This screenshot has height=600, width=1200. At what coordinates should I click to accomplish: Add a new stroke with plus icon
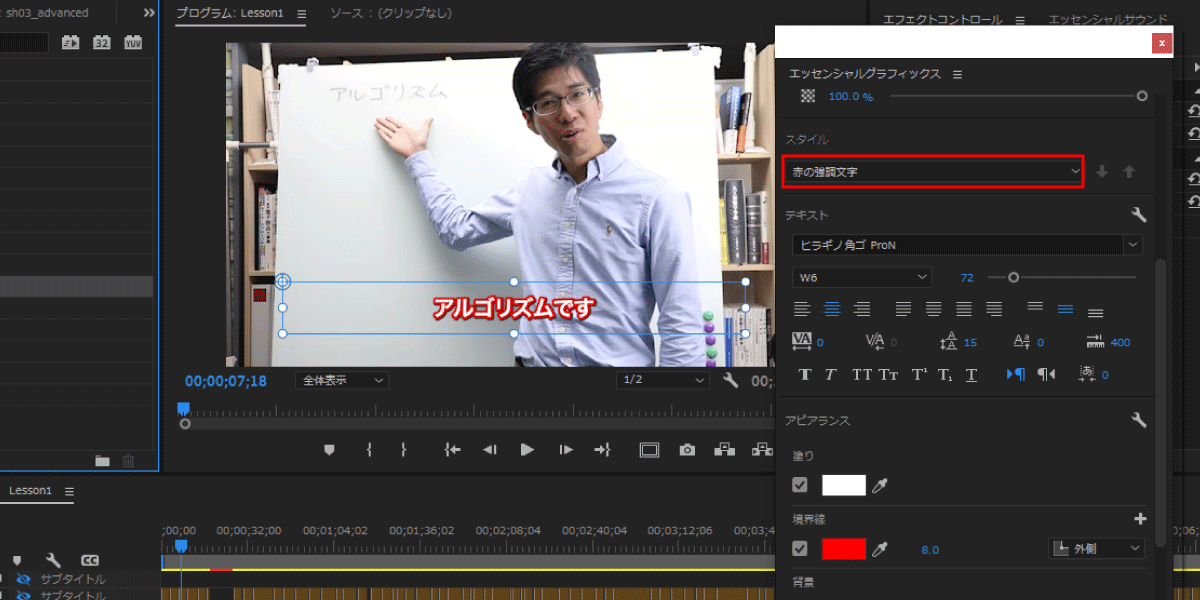coord(1139,519)
